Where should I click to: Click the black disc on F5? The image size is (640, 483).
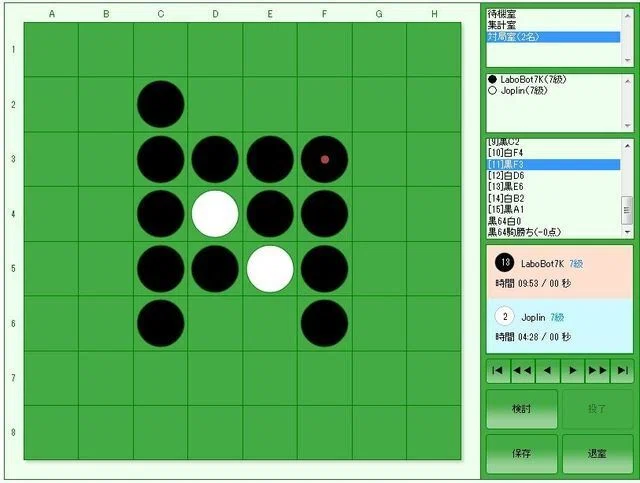tap(324, 269)
